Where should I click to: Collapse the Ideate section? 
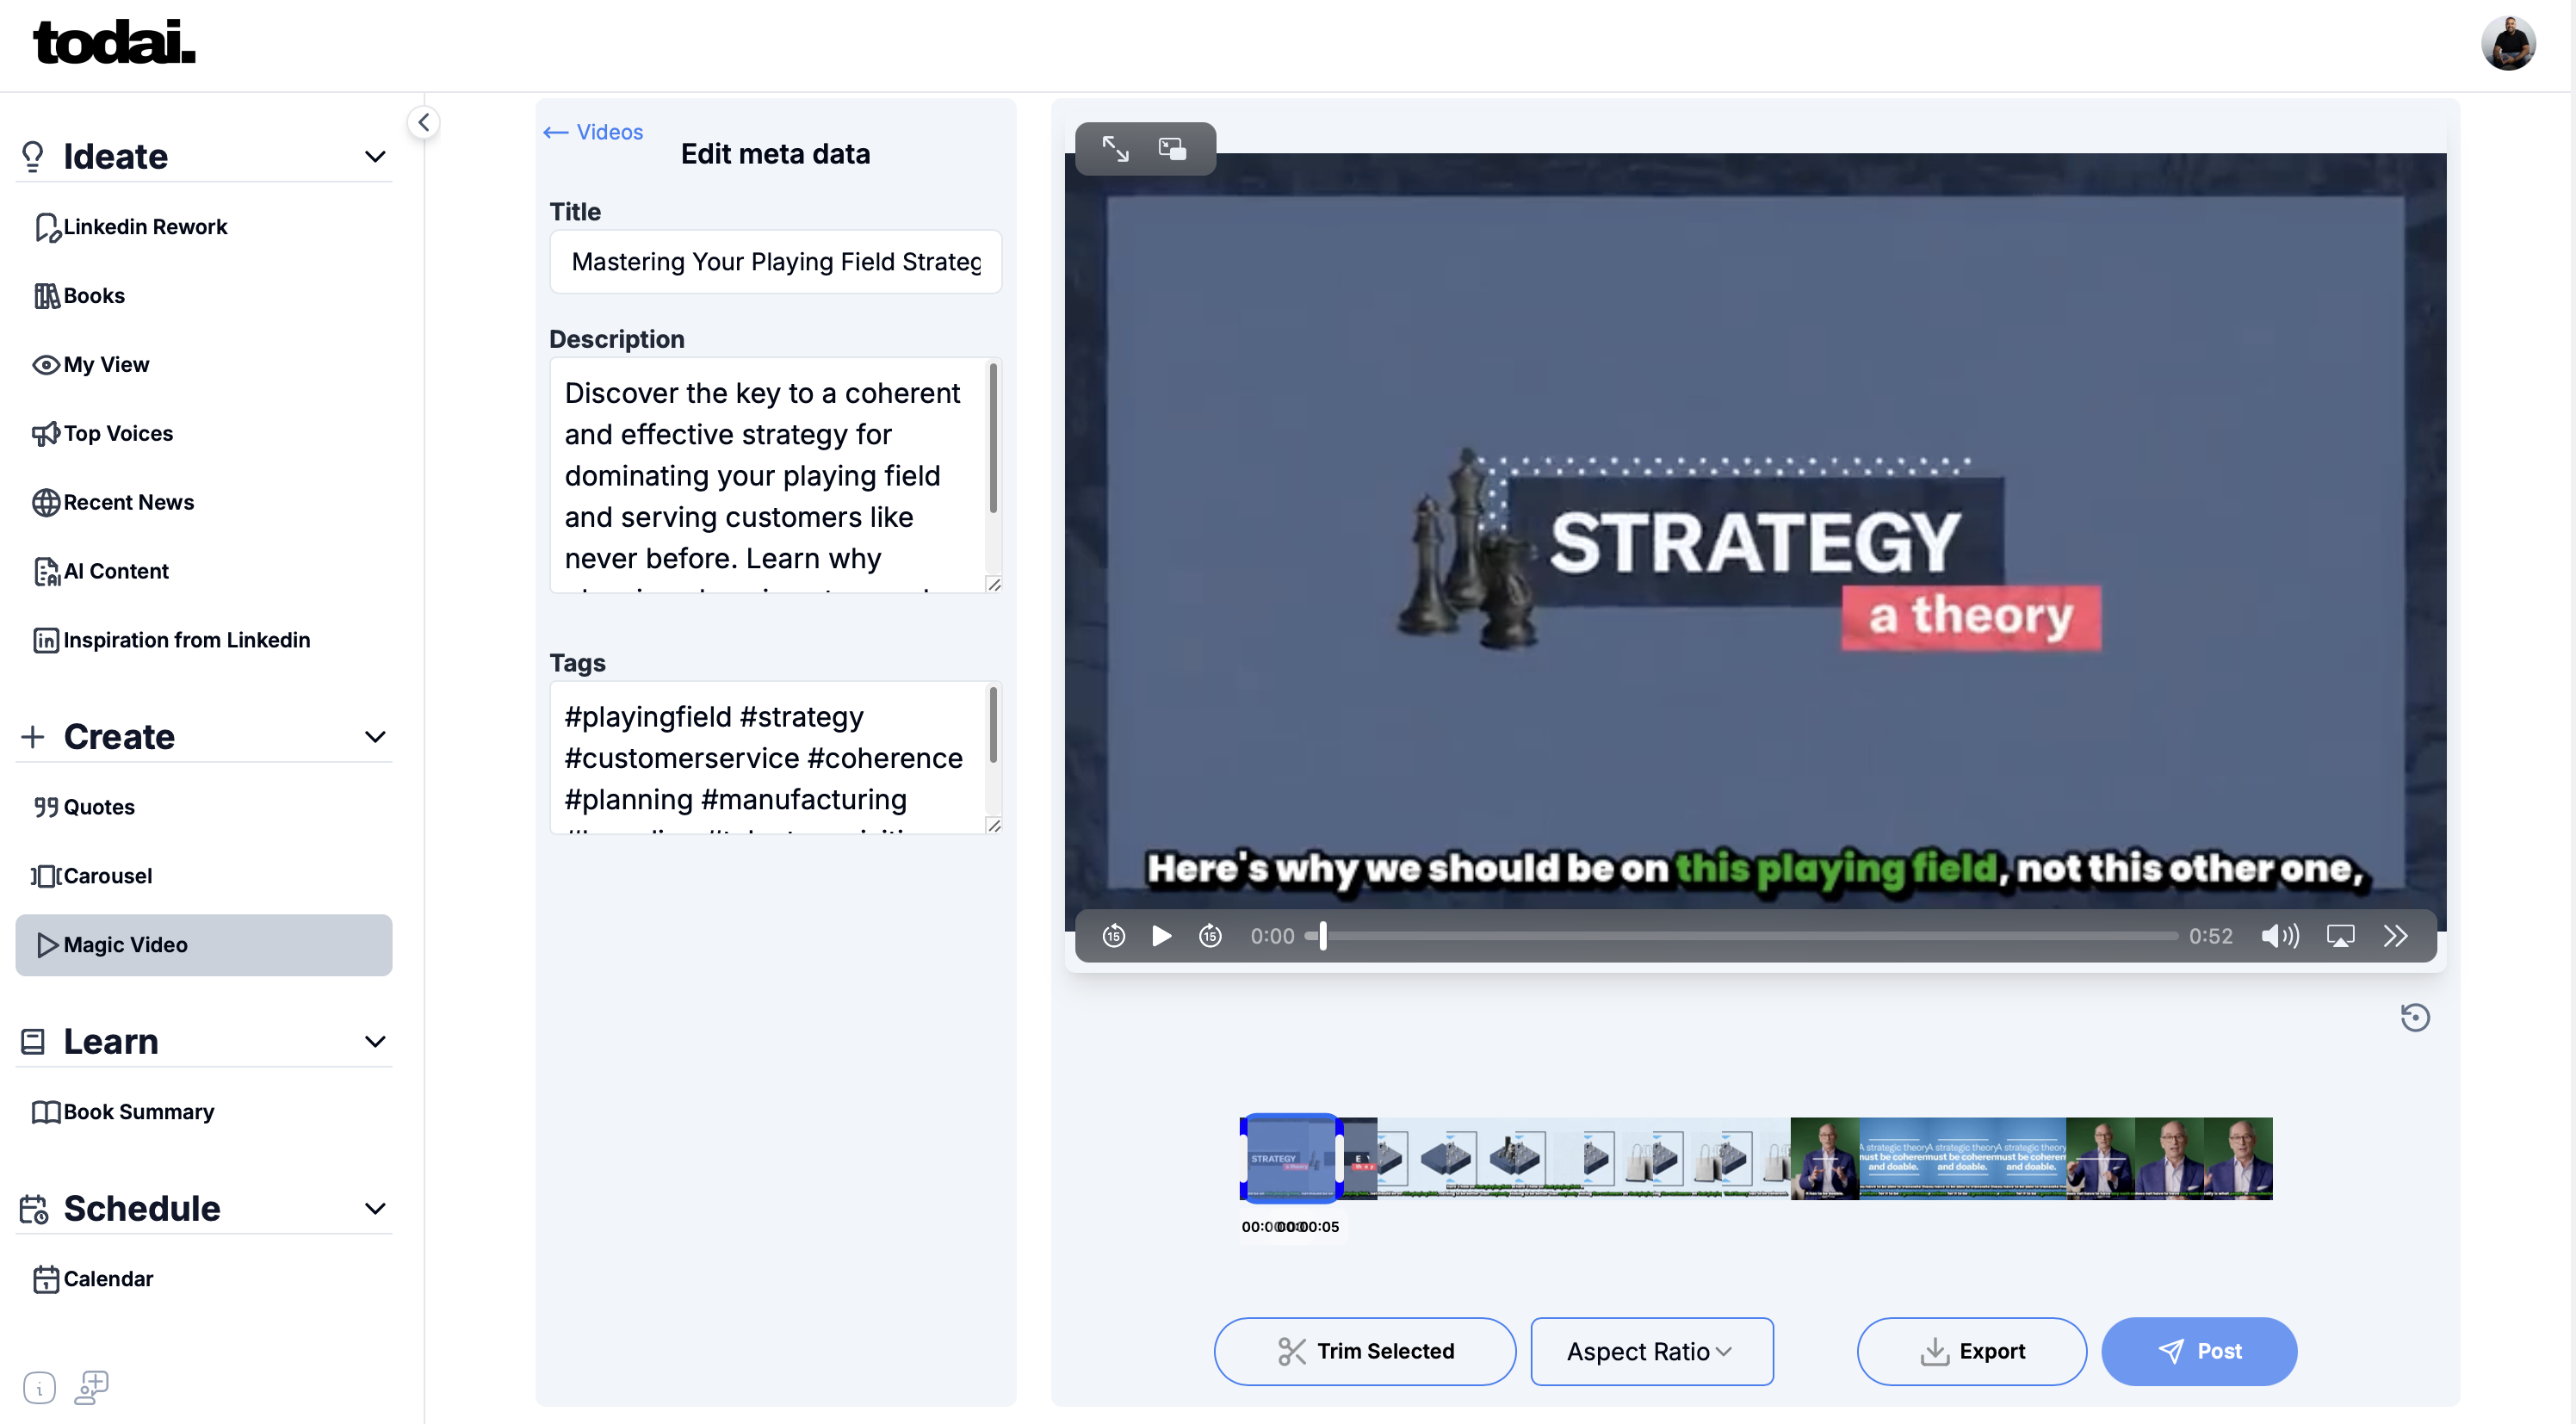click(x=375, y=157)
